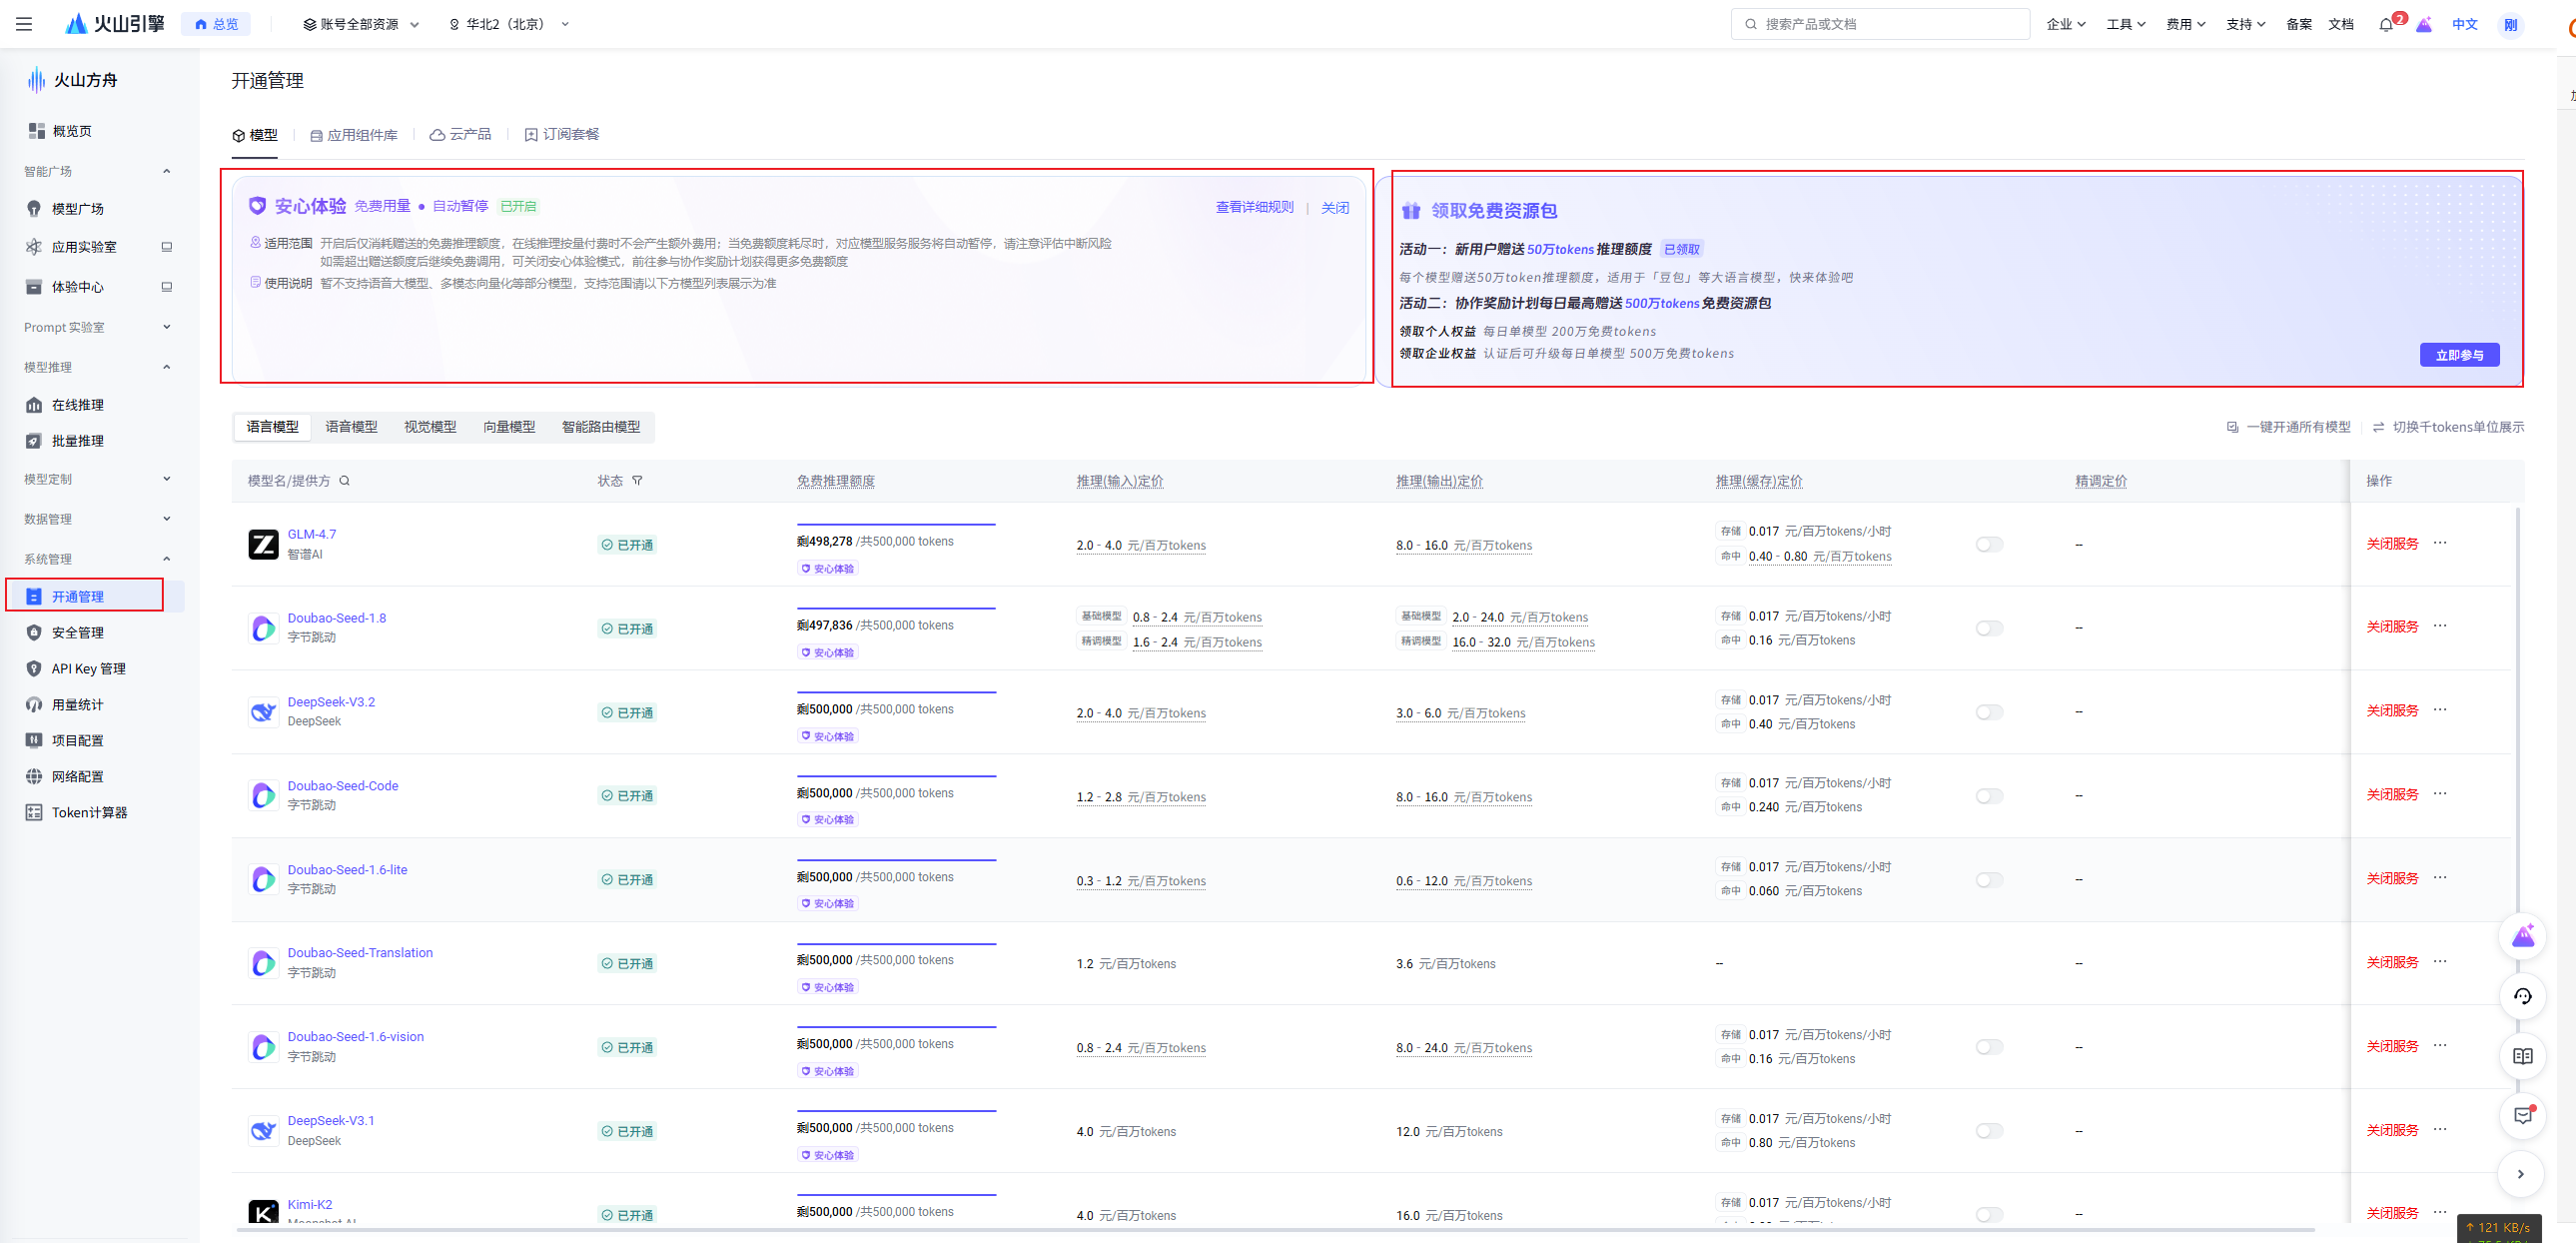Toggle the cache switch for GLM-4.7

point(1989,544)
